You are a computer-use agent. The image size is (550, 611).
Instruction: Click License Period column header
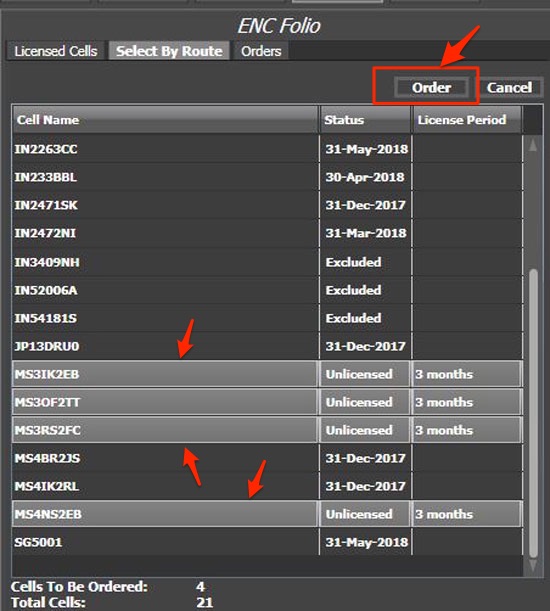[467, 120]
